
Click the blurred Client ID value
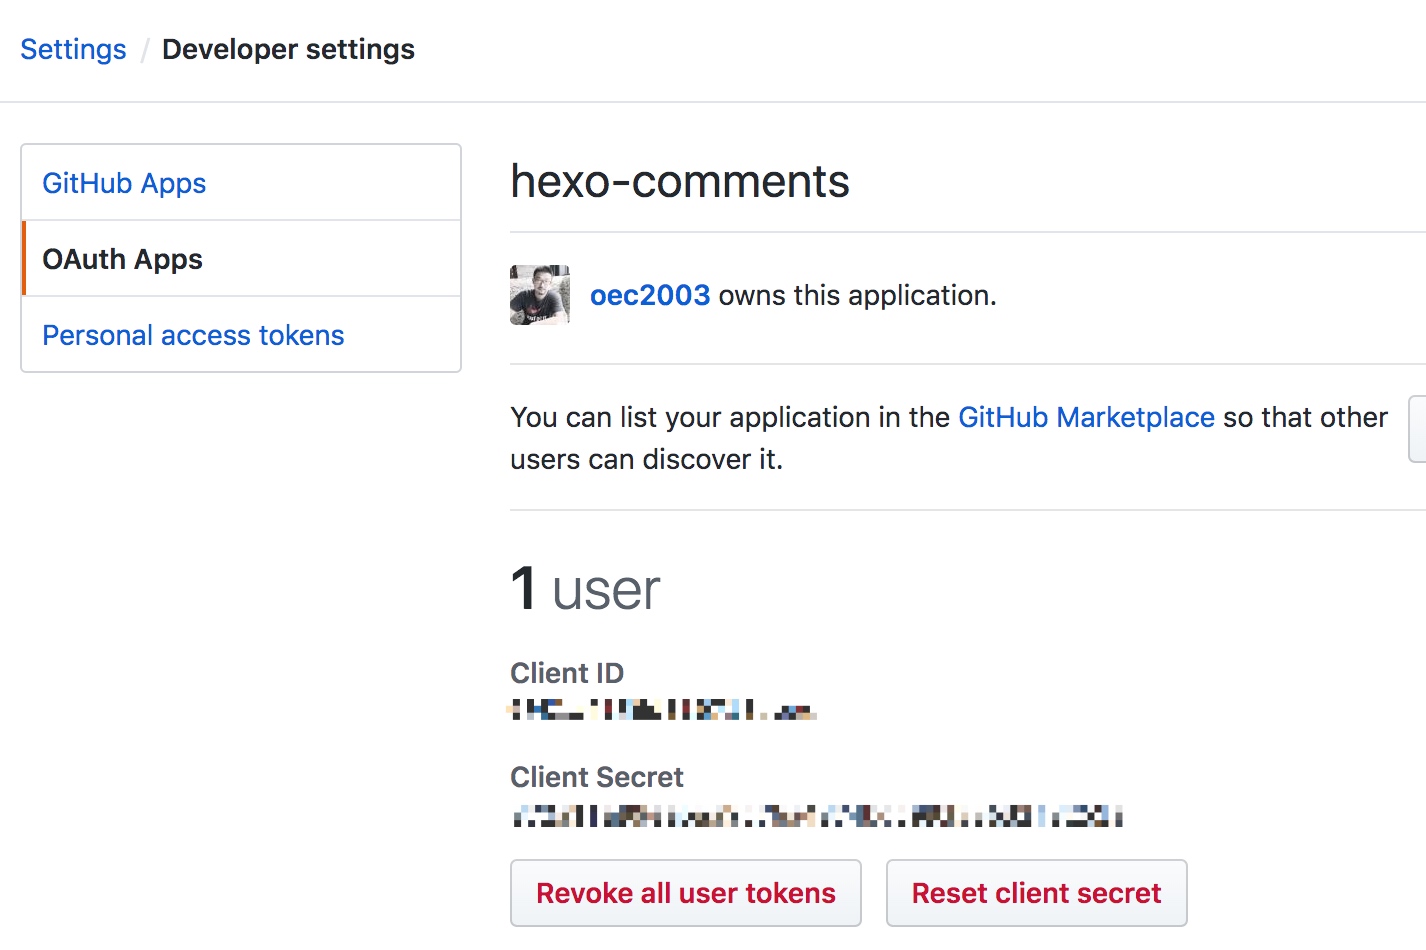click(x=663, y=711)
